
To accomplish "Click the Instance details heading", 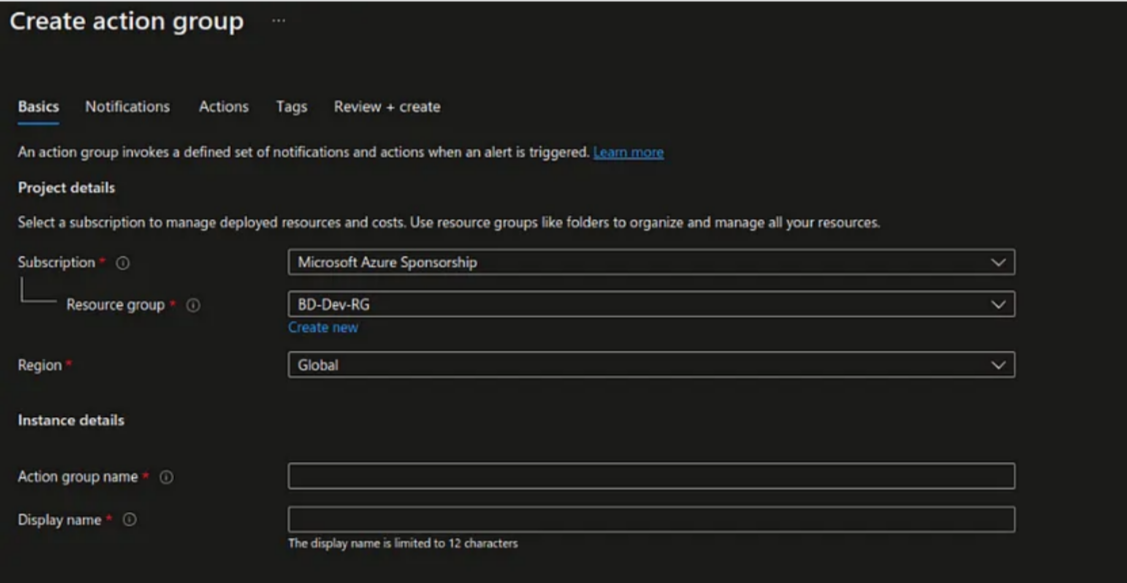I will 71,420.
